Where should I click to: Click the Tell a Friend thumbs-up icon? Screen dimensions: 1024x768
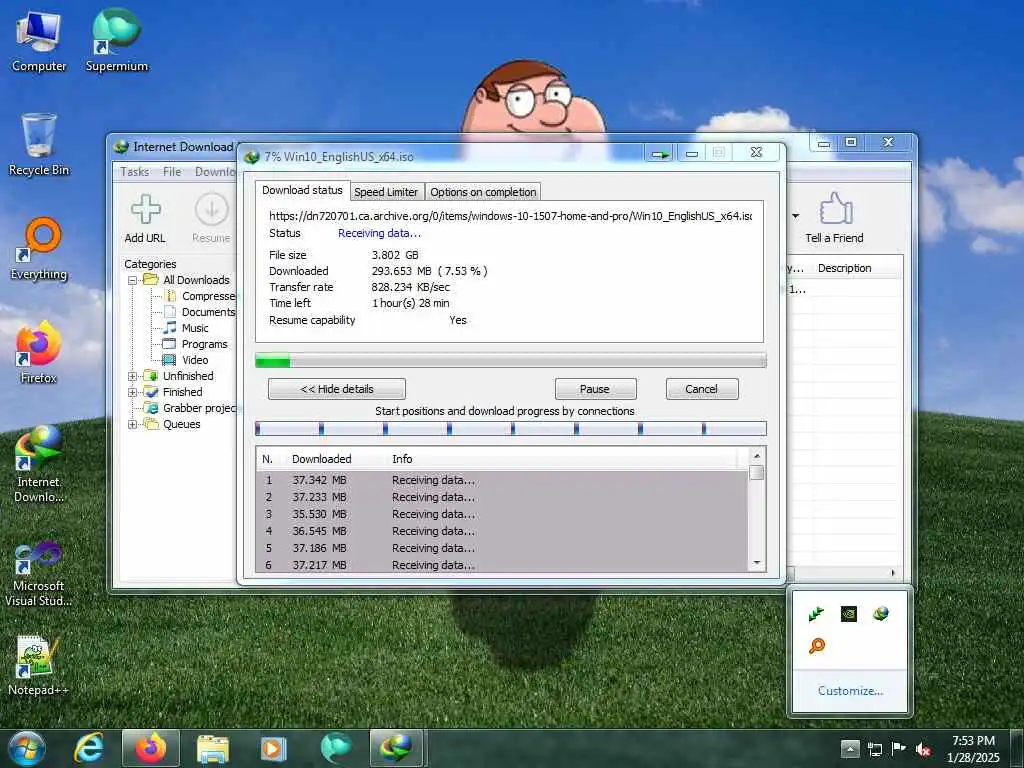[834, 219]
